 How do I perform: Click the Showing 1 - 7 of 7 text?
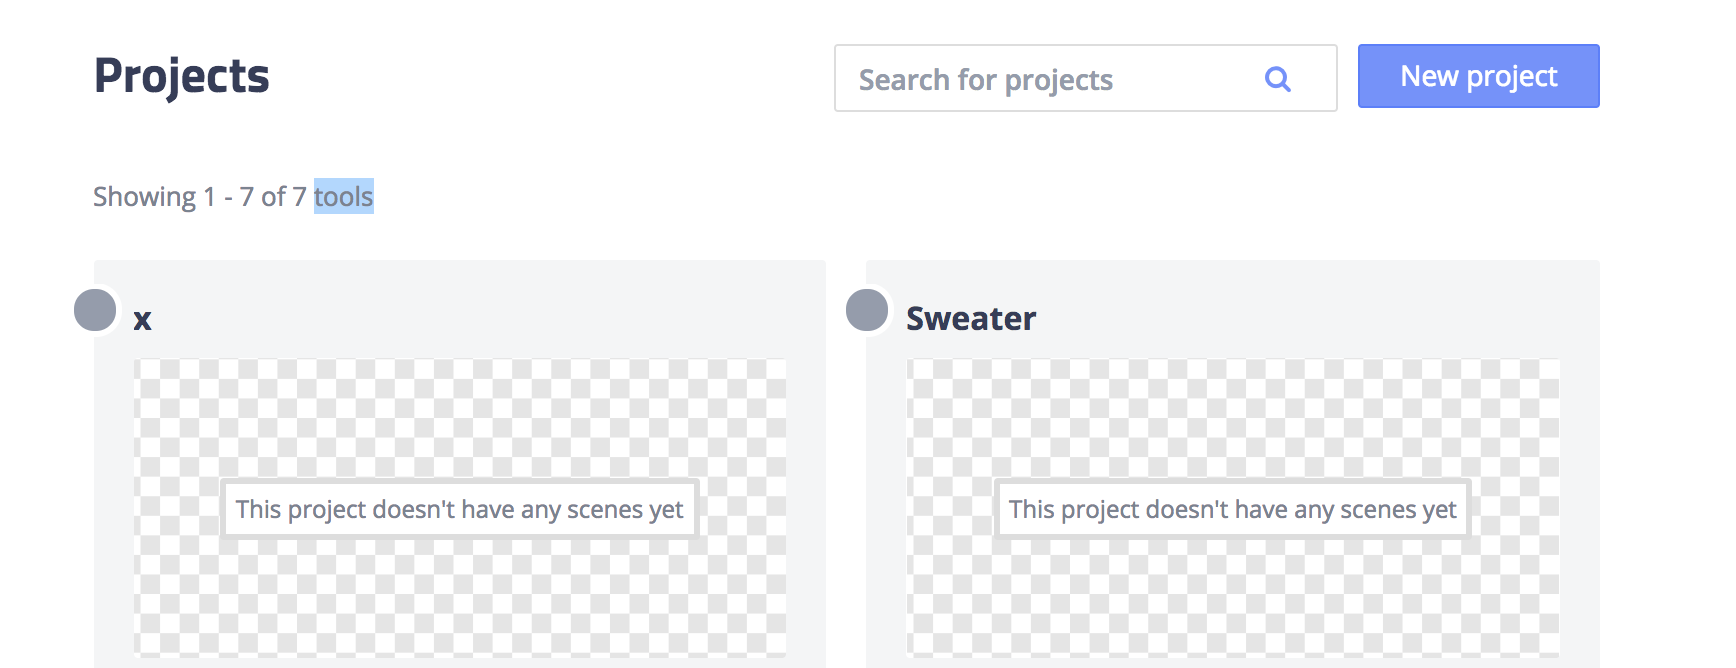pyautogui.click(x=200, y=196)
